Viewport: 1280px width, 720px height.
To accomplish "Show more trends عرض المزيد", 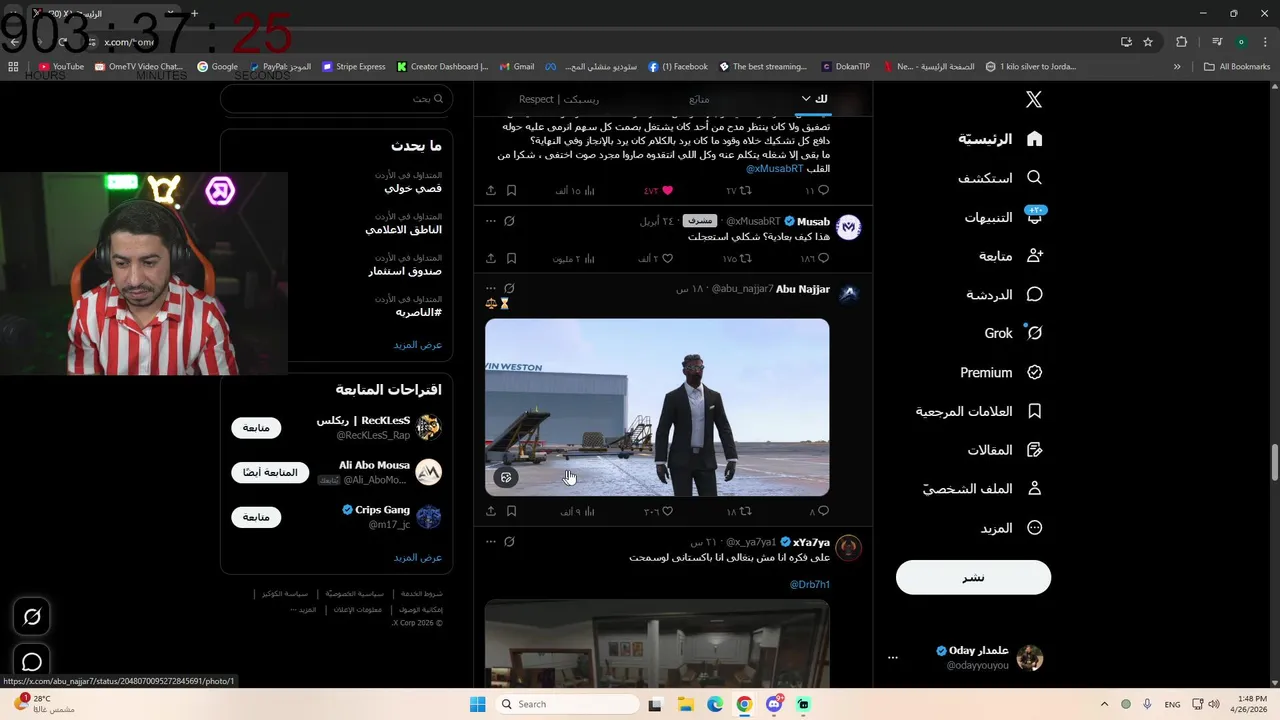I will (417, 344).
